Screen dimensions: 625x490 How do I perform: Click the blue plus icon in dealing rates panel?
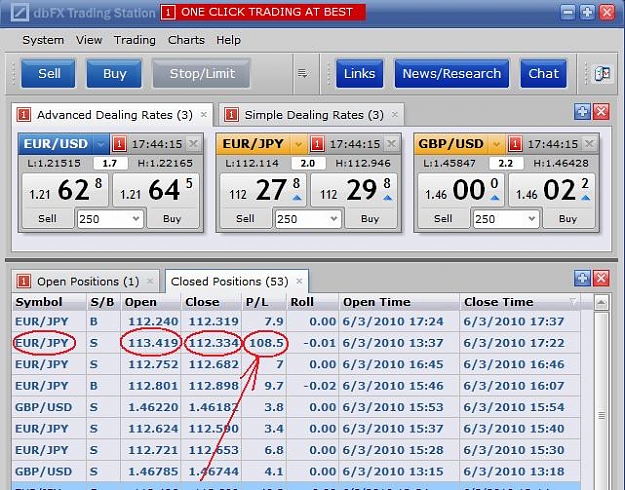click(582, 112)
